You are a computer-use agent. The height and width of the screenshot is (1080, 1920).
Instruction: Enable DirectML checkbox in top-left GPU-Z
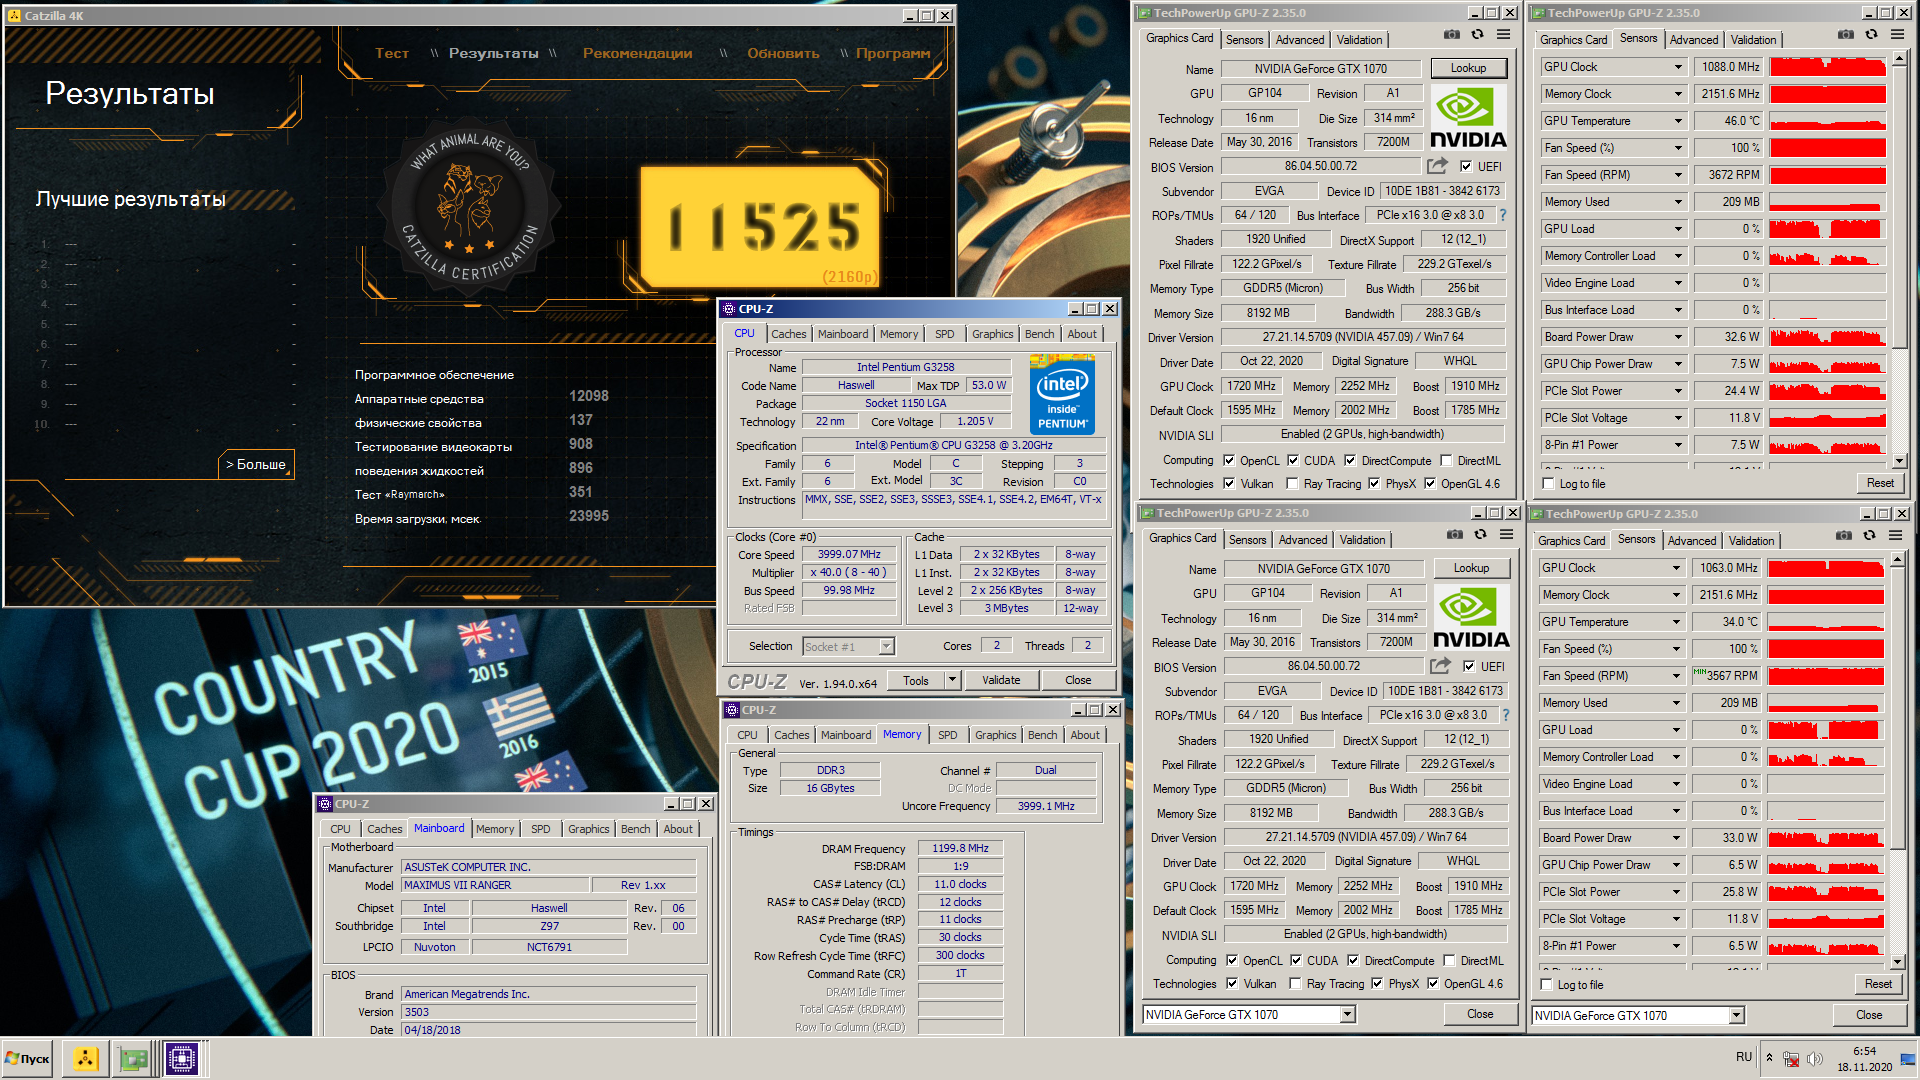coord(1446,461)
